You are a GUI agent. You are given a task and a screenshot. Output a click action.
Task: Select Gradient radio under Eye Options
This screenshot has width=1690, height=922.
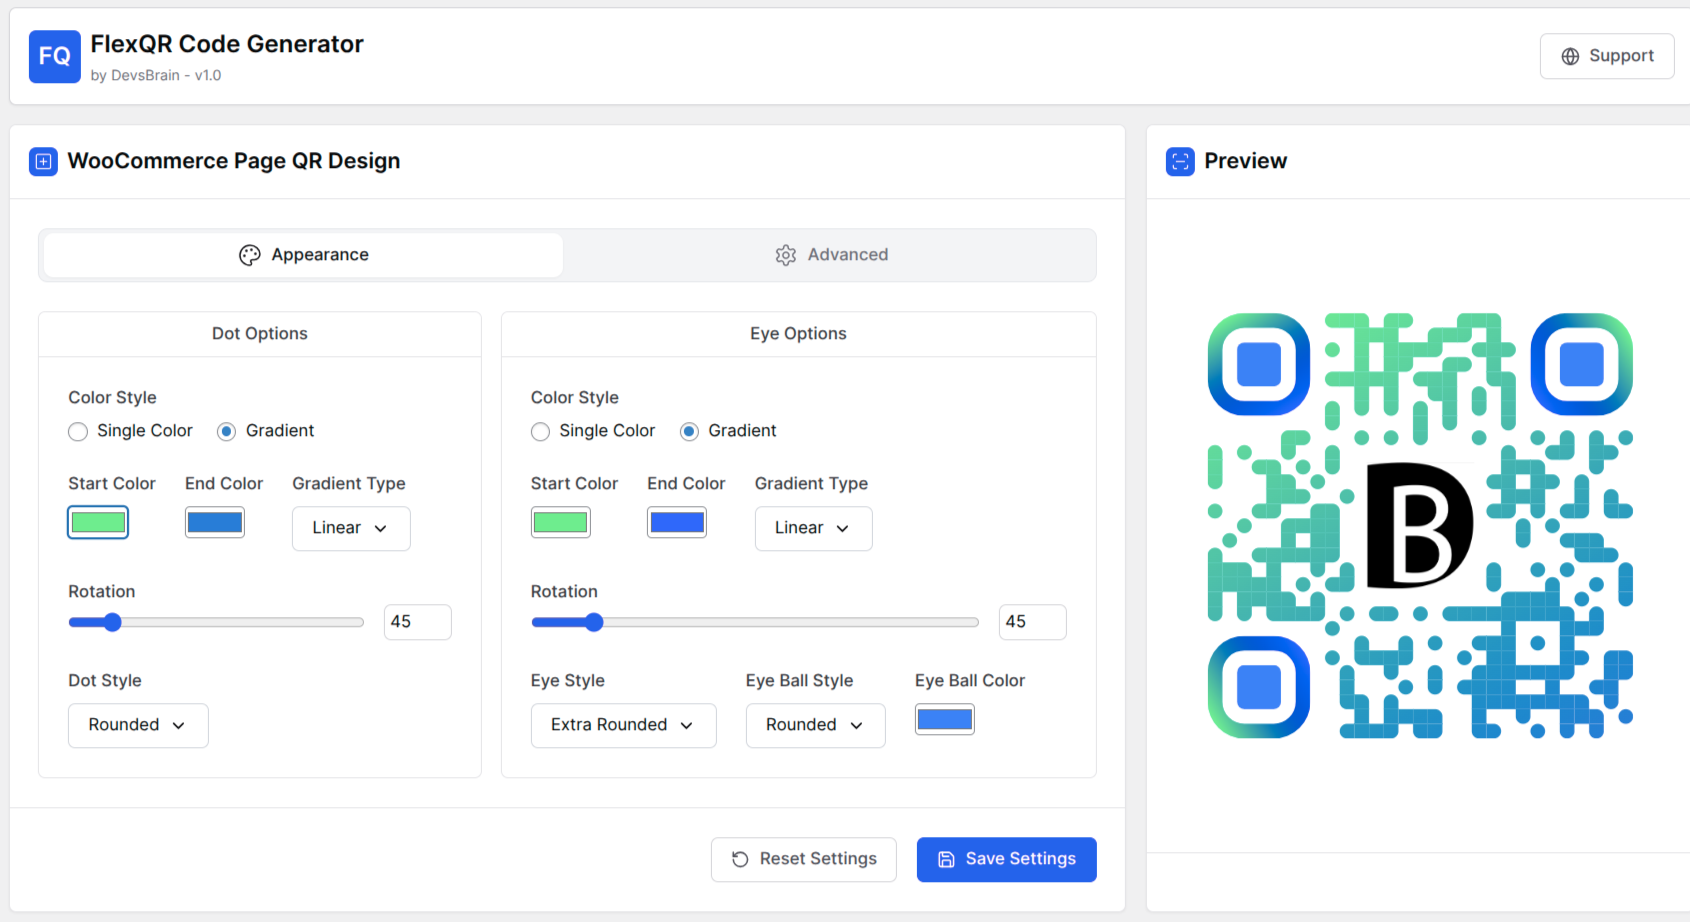click(x=689, y=431)
